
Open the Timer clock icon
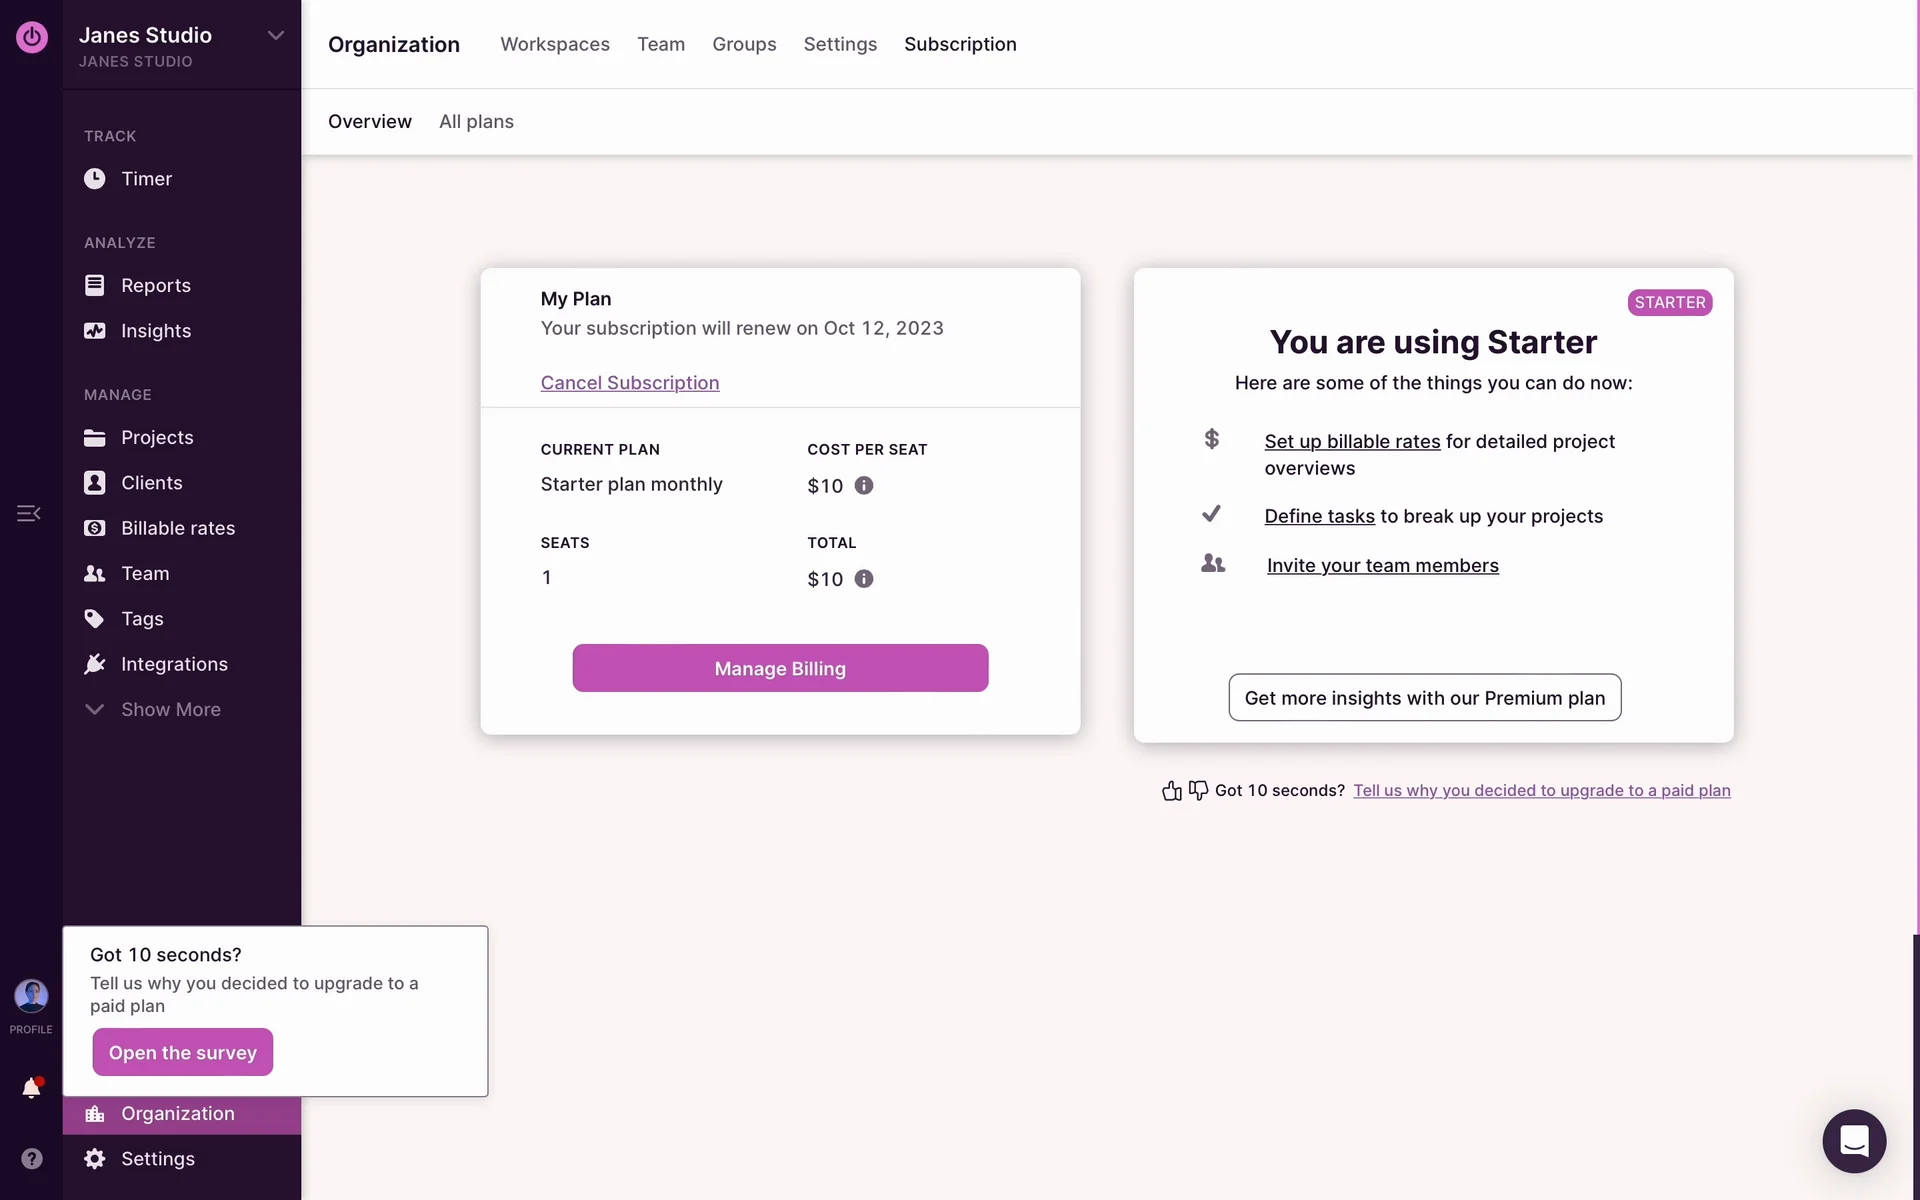[94, 179]
